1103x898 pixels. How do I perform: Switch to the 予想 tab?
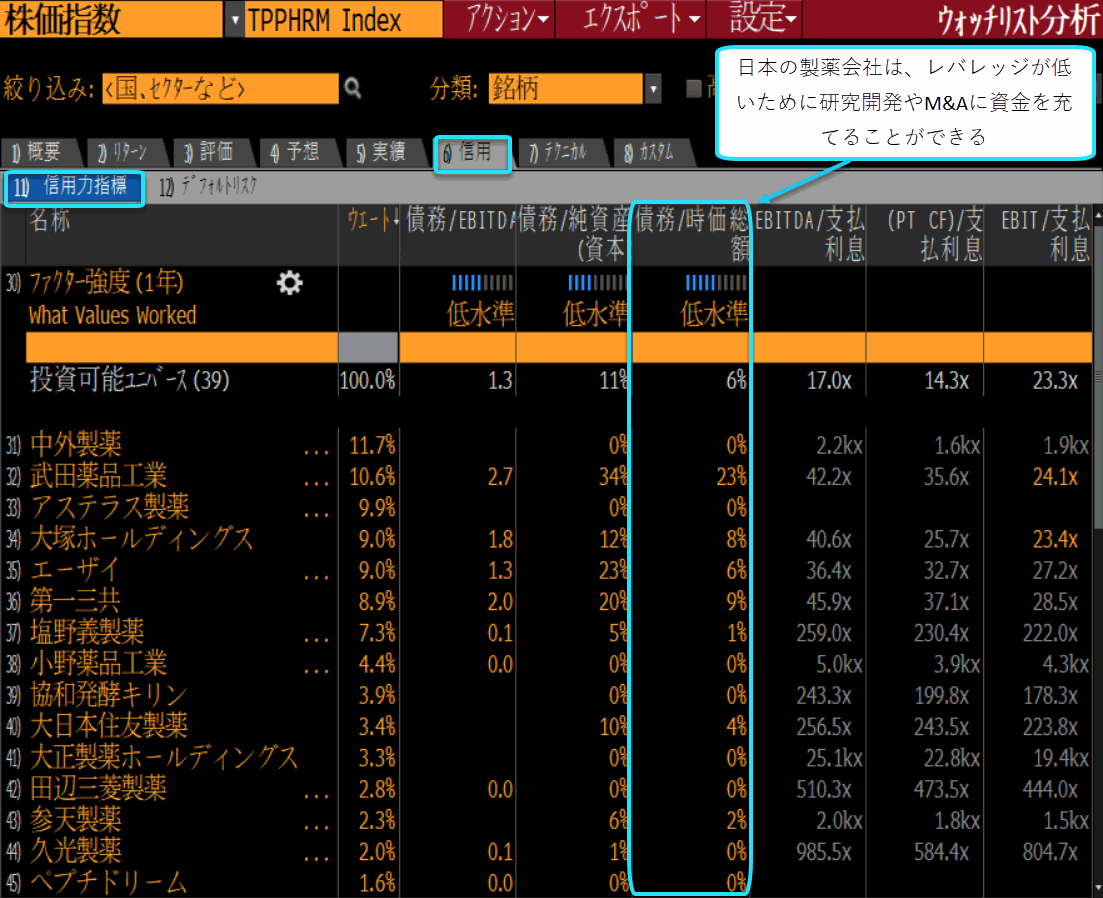[x=298, y=152]
